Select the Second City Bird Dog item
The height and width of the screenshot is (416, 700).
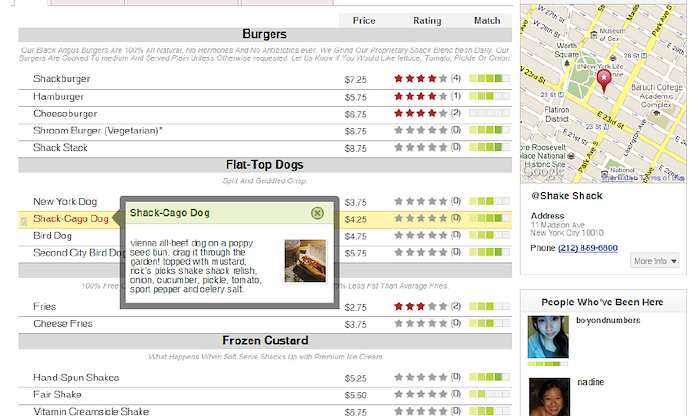[77, 253]
